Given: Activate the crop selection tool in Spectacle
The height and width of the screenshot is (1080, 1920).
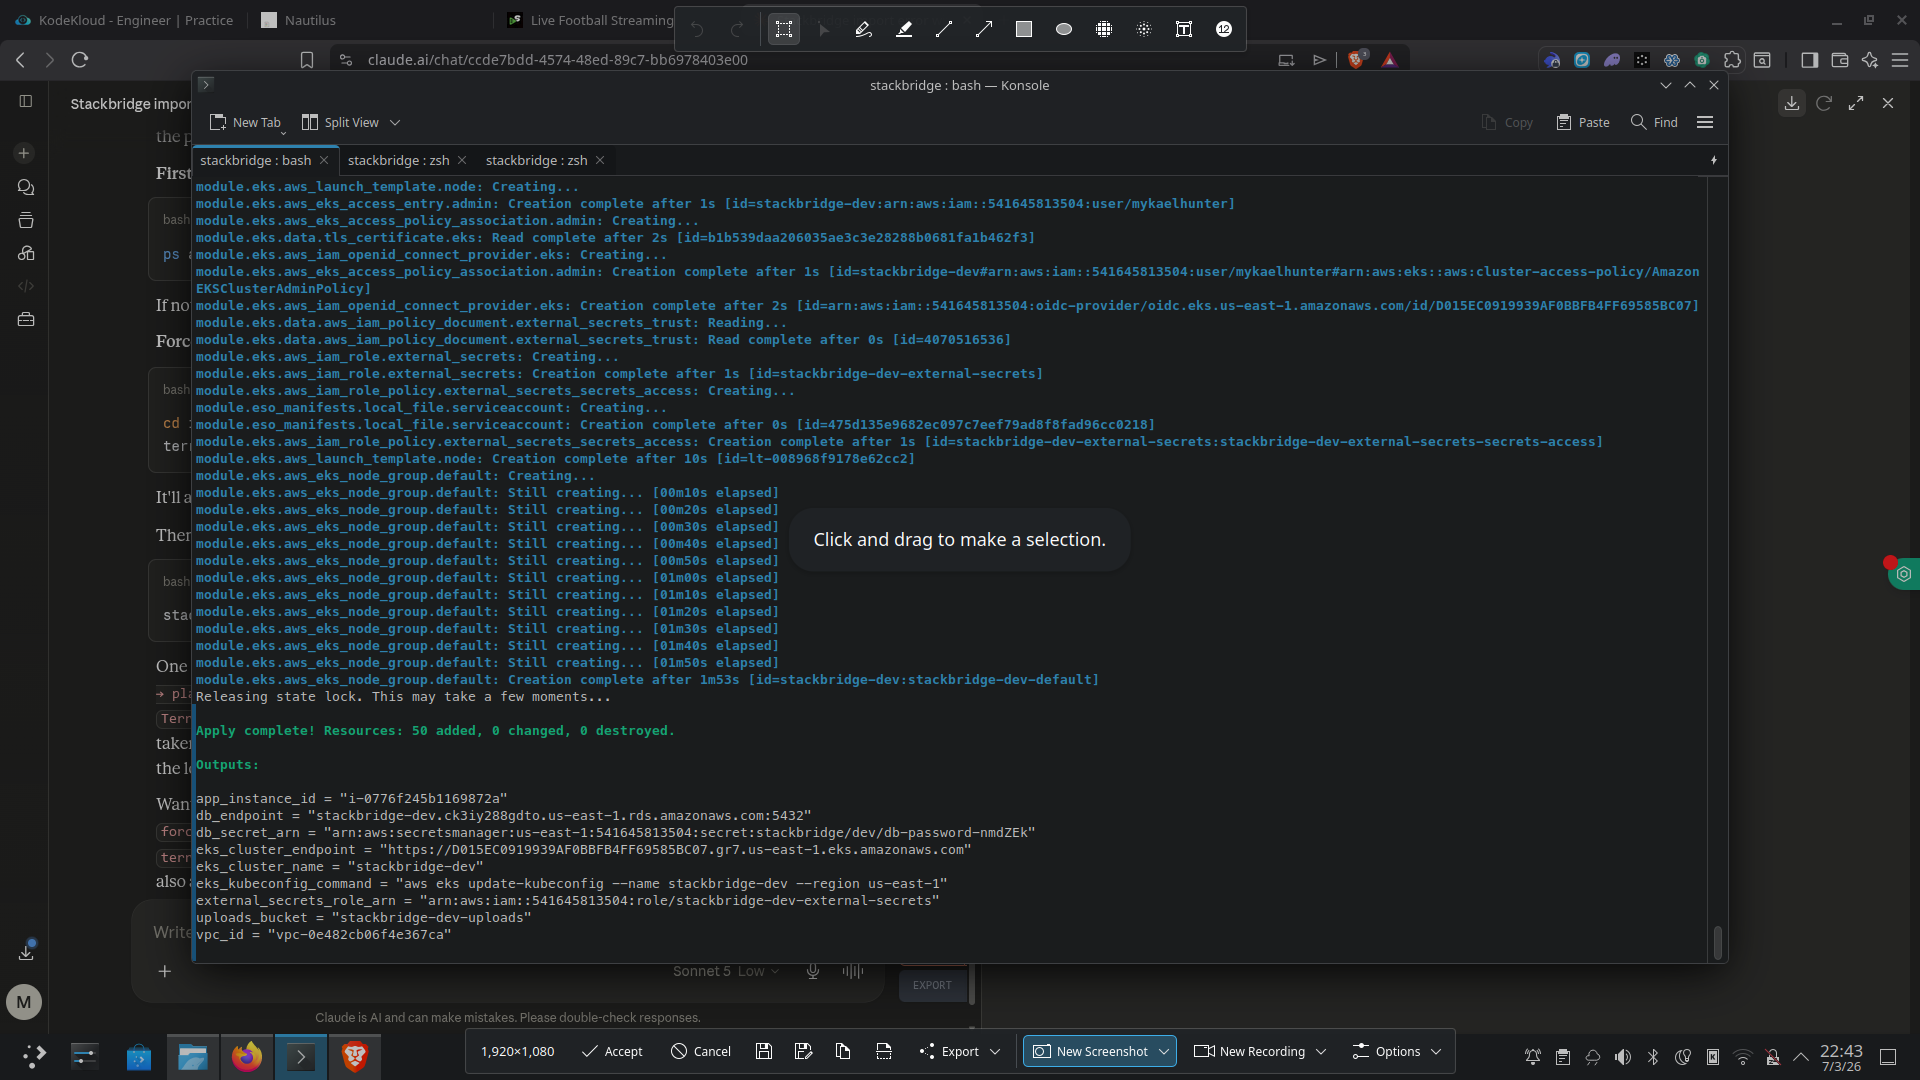Looking at the screenshot, I should click(x=784, y=29).
